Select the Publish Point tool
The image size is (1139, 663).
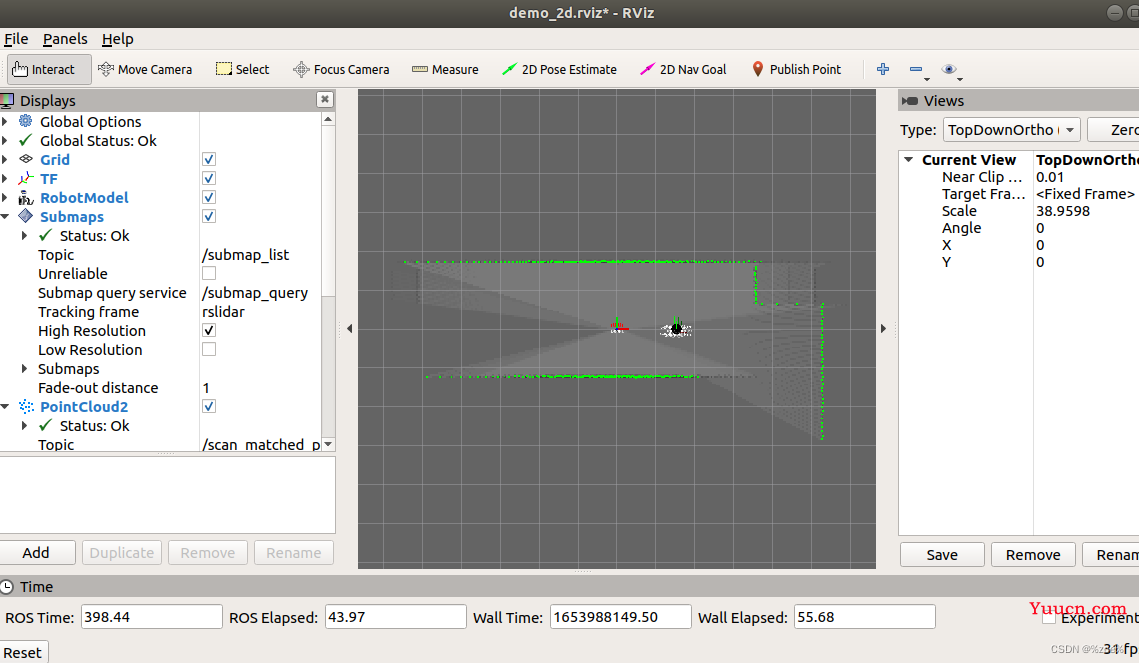pos(795,69)
